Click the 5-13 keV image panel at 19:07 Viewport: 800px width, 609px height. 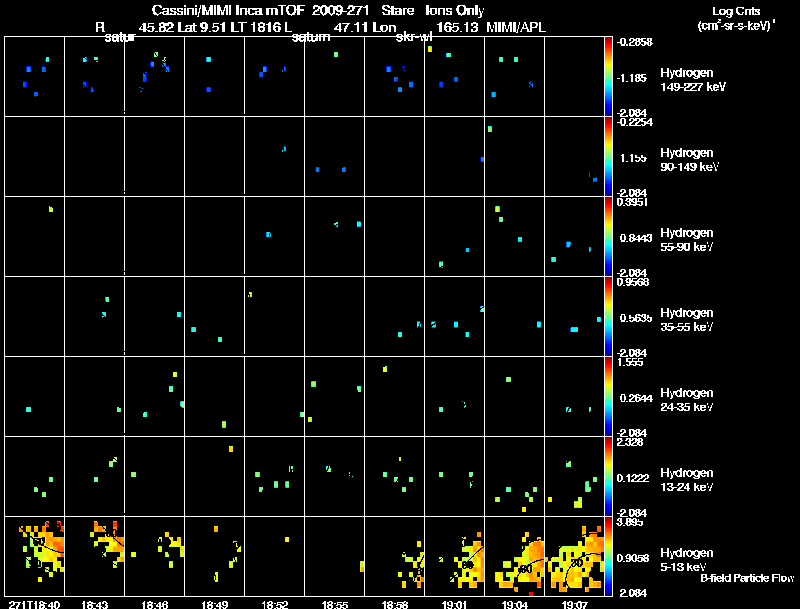(x=574, y=557)
